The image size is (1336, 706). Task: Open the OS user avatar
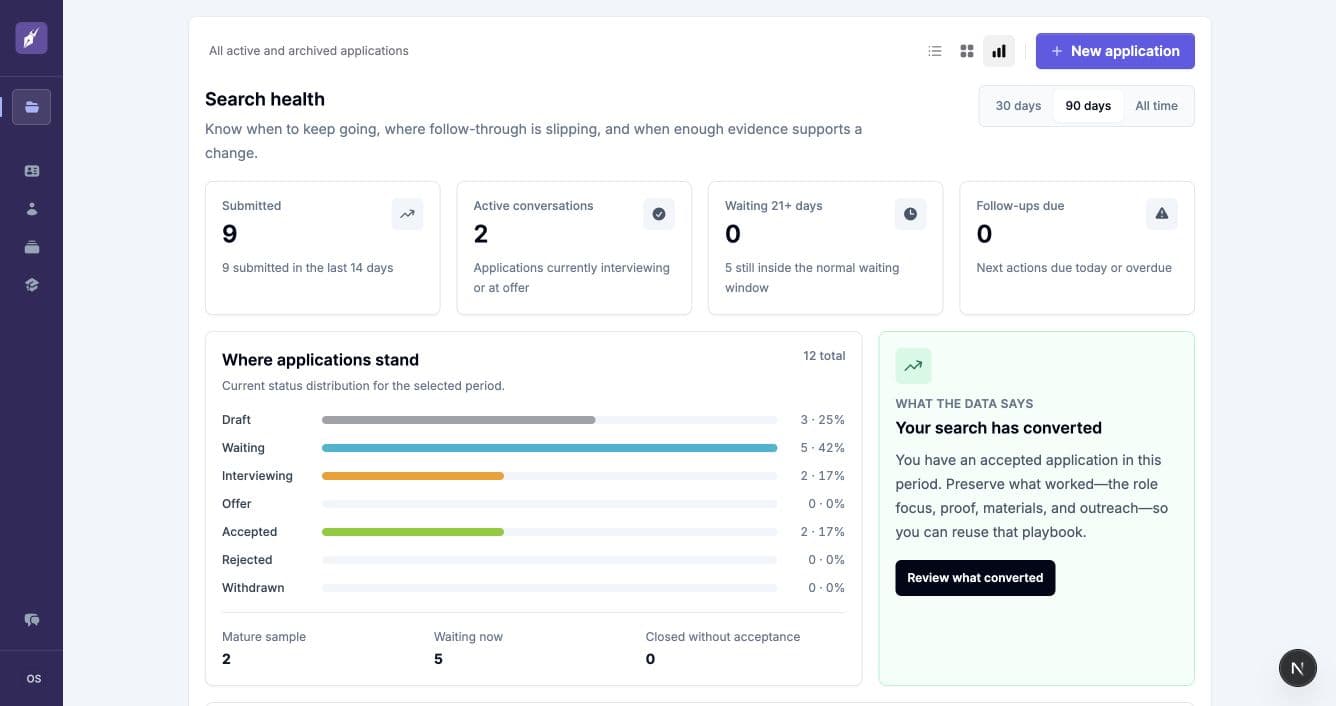pos(33,679)
